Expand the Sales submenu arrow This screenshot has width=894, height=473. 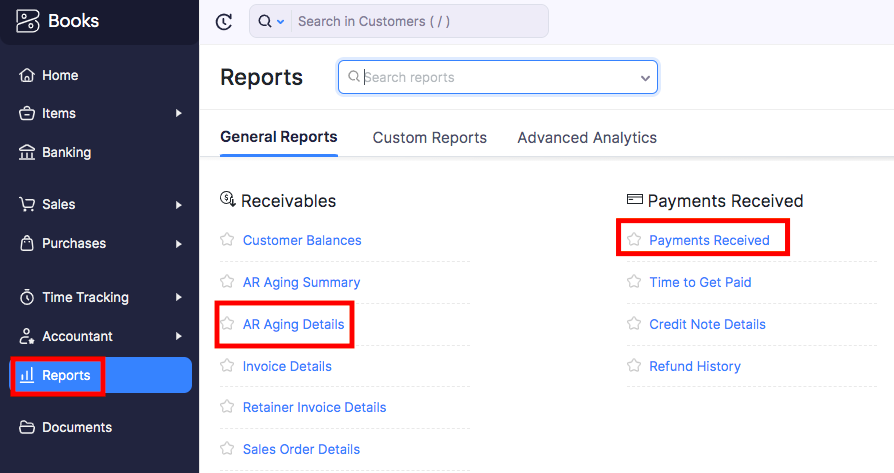pyautogui.click(x=178, y=205)
